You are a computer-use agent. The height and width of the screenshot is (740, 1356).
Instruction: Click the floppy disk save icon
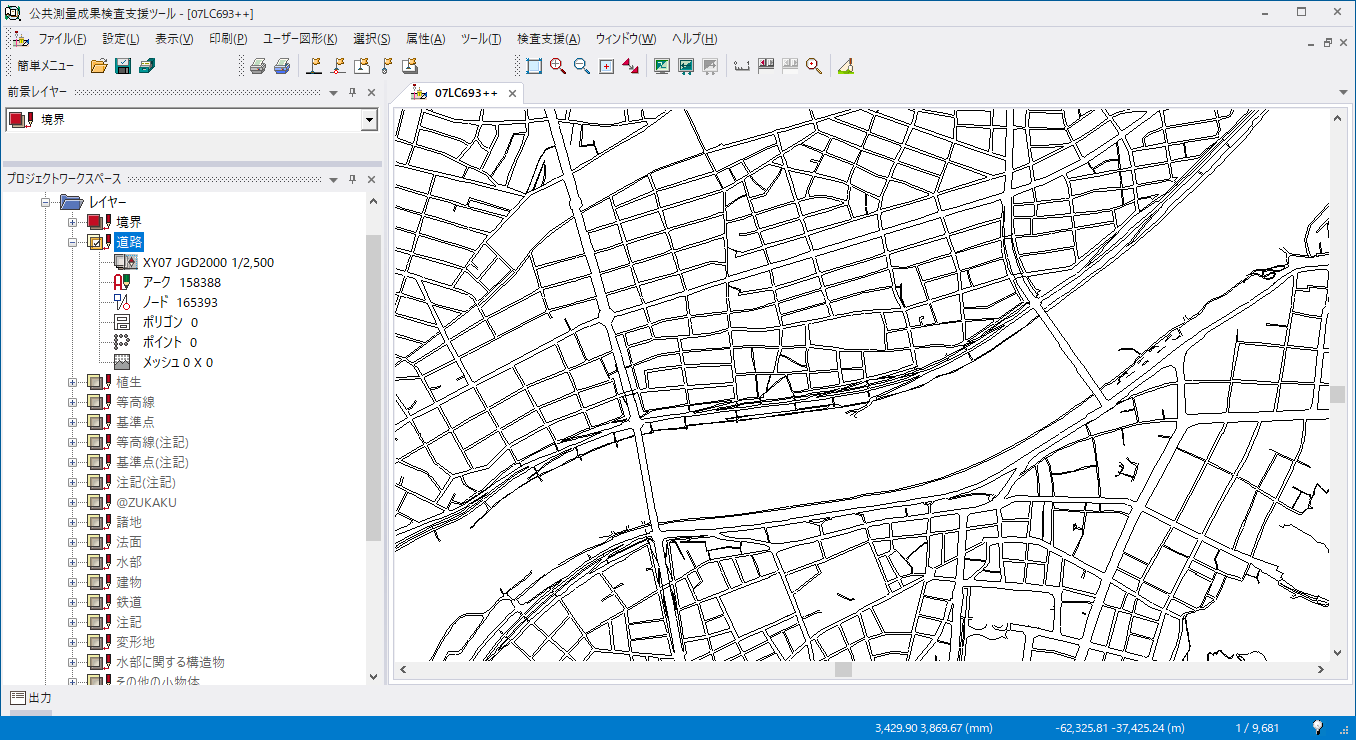click(123, 66)
